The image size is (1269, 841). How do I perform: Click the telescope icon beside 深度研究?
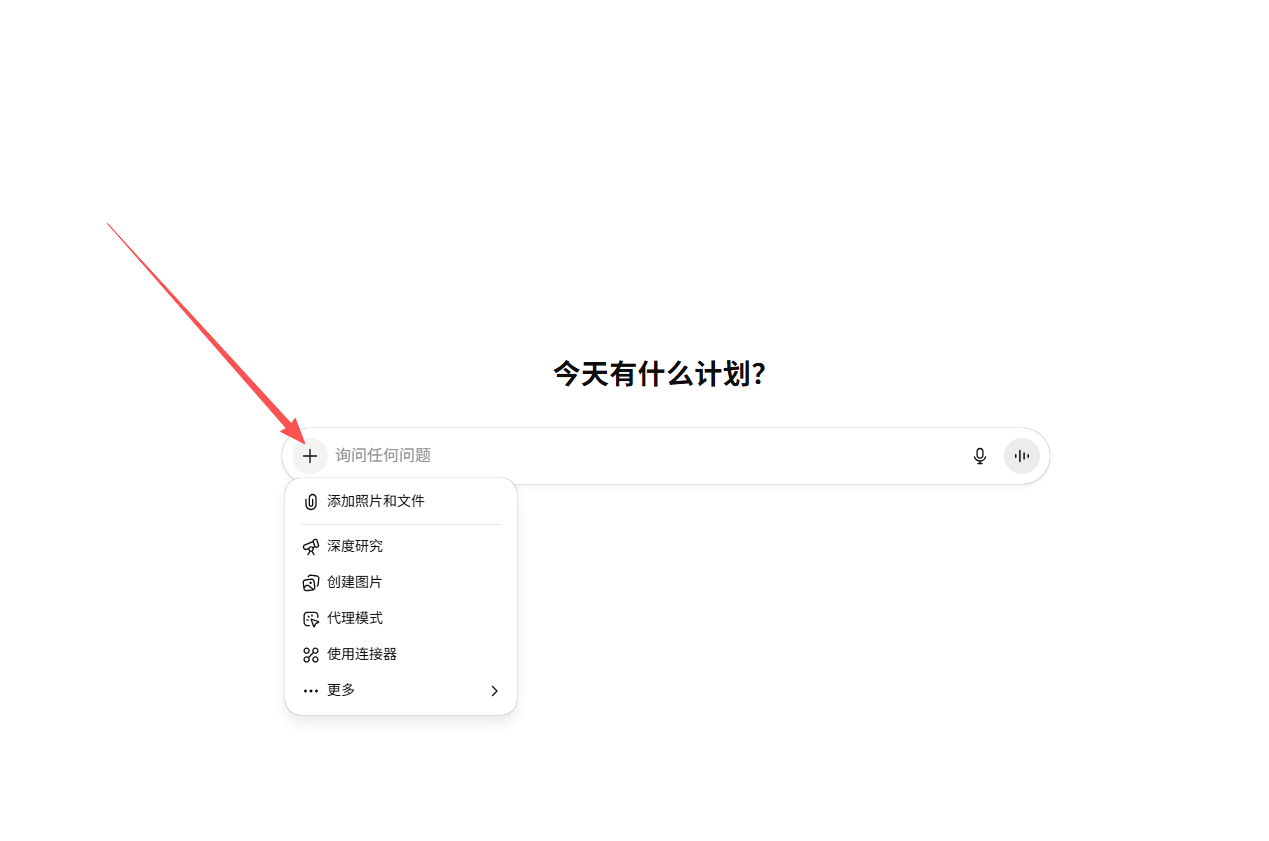click(310, 545)
